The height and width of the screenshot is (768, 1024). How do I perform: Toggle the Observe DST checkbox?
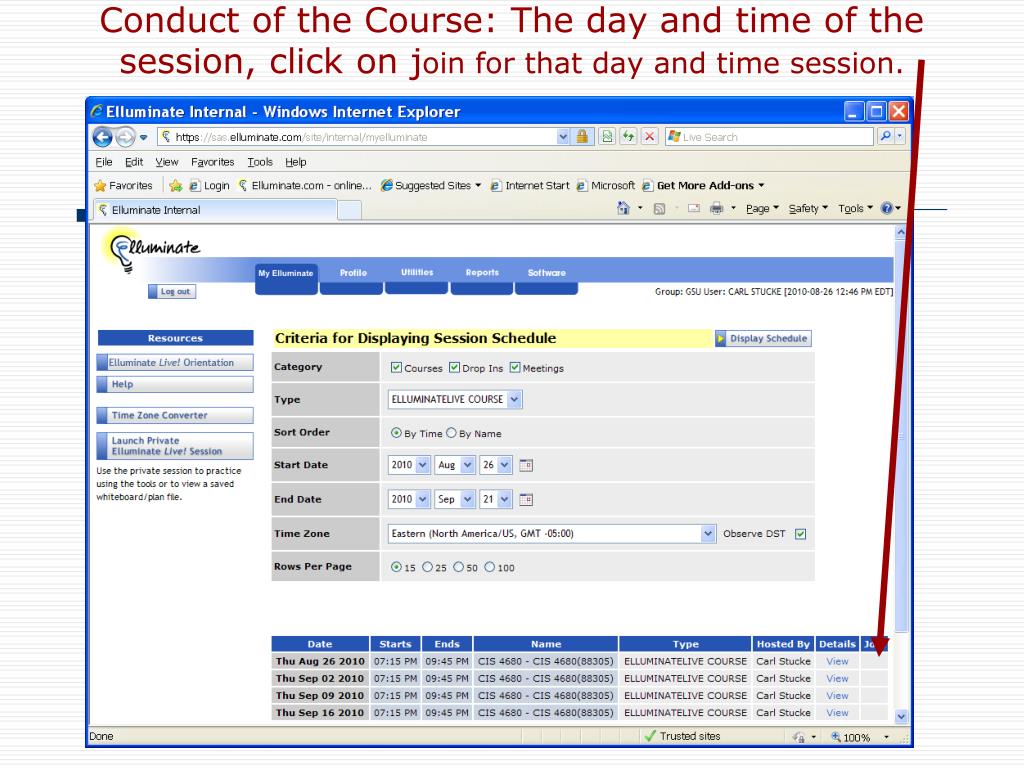(801, 534)
